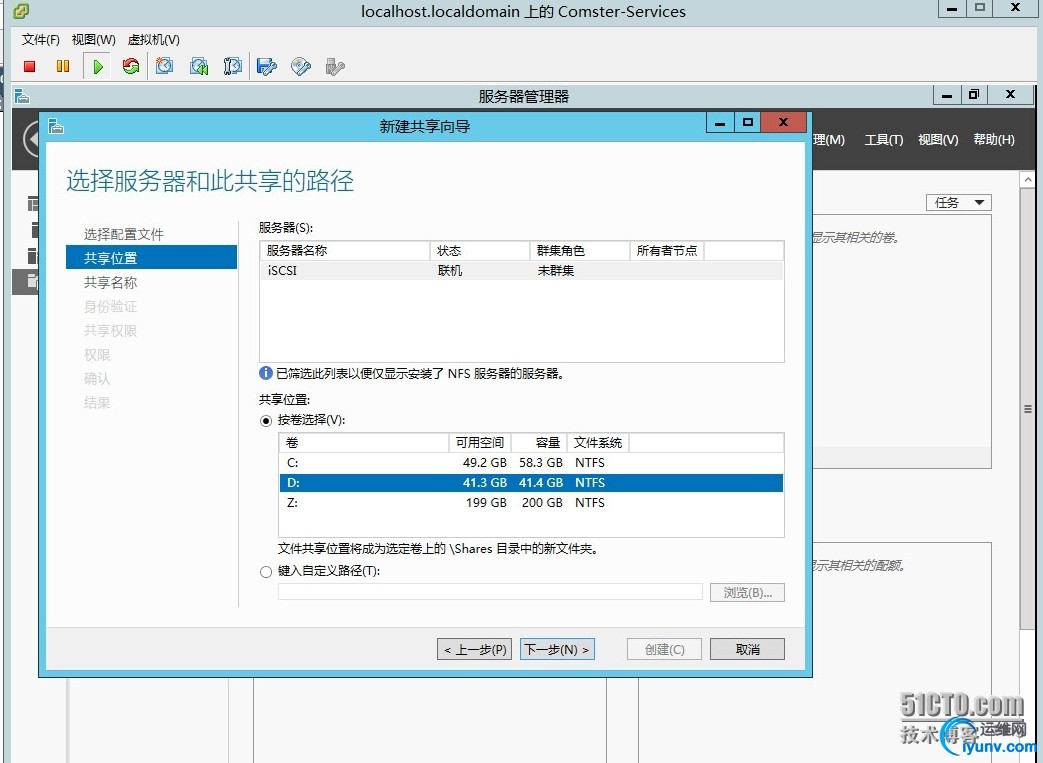
Task: Click the 文件系统 column header
Action: (x=598, y=443)
